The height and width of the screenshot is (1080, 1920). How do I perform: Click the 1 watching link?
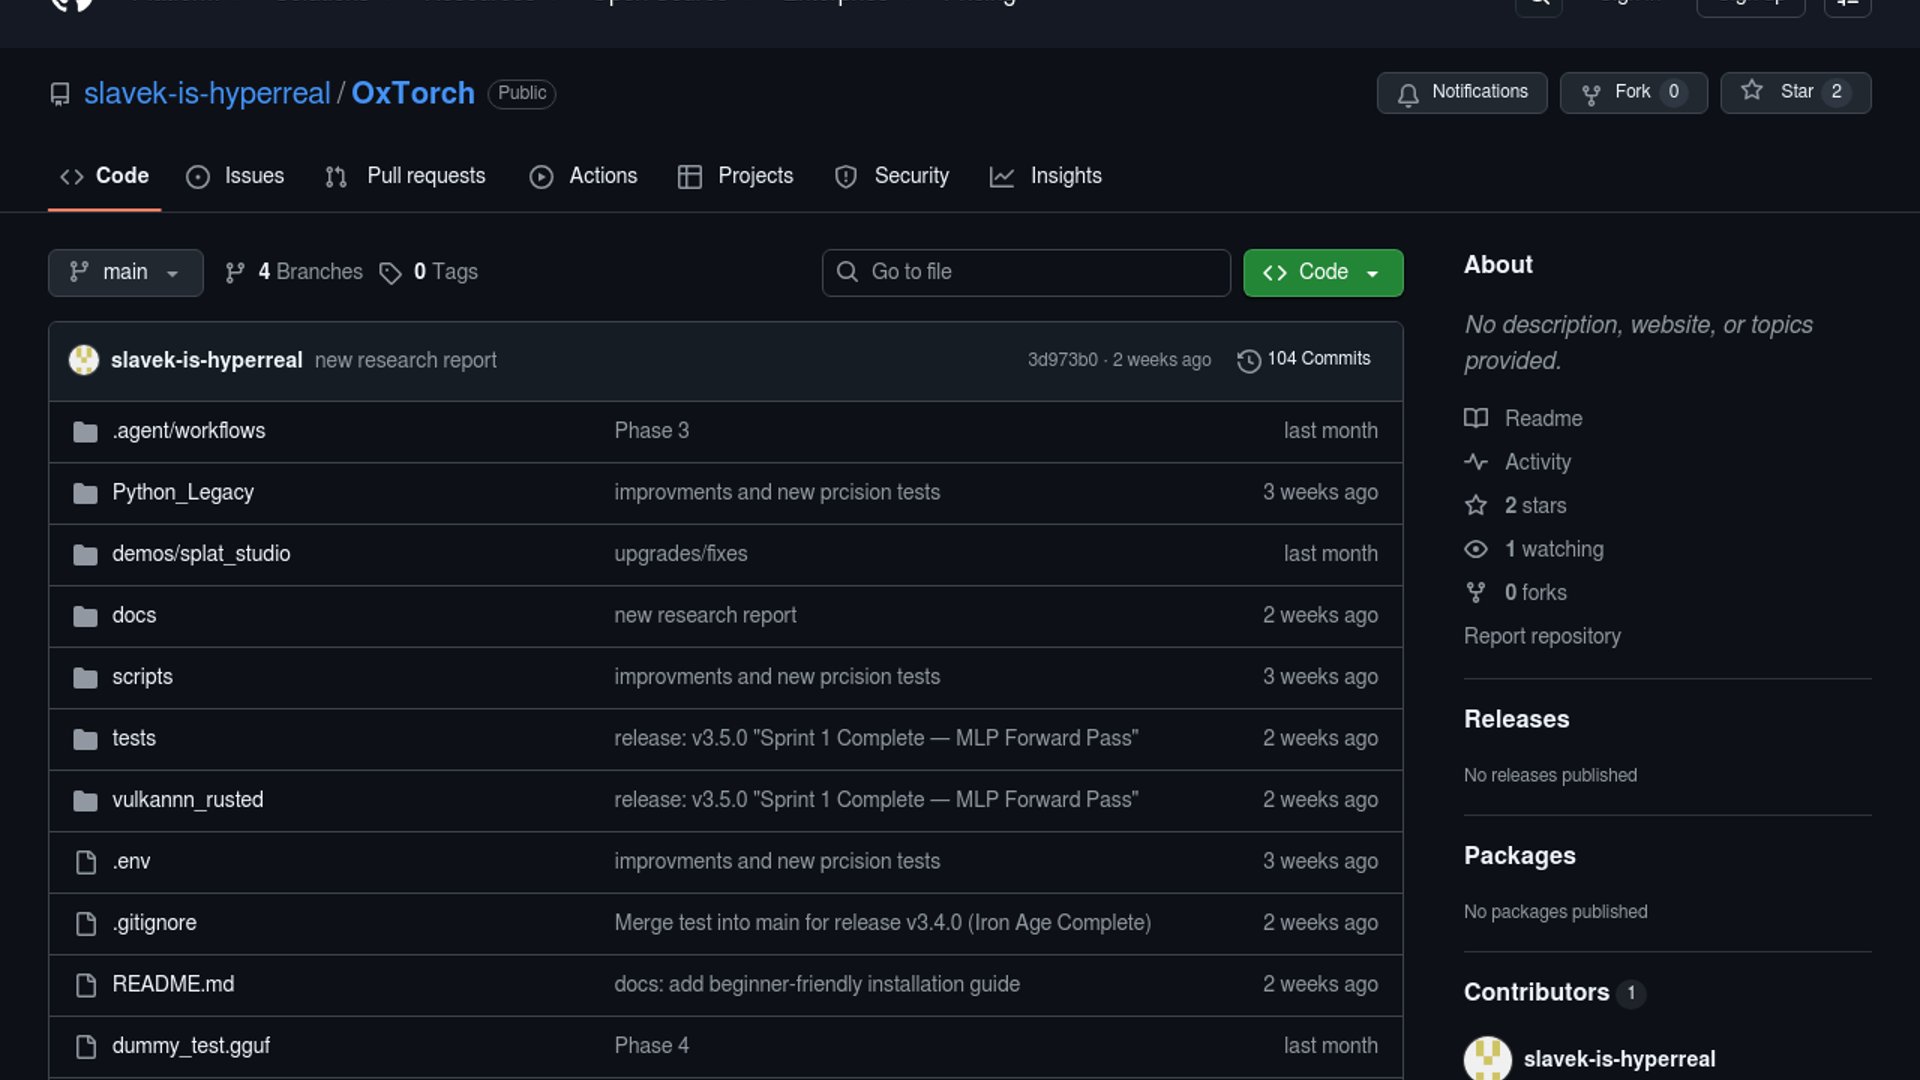(x=1553, y=549)
